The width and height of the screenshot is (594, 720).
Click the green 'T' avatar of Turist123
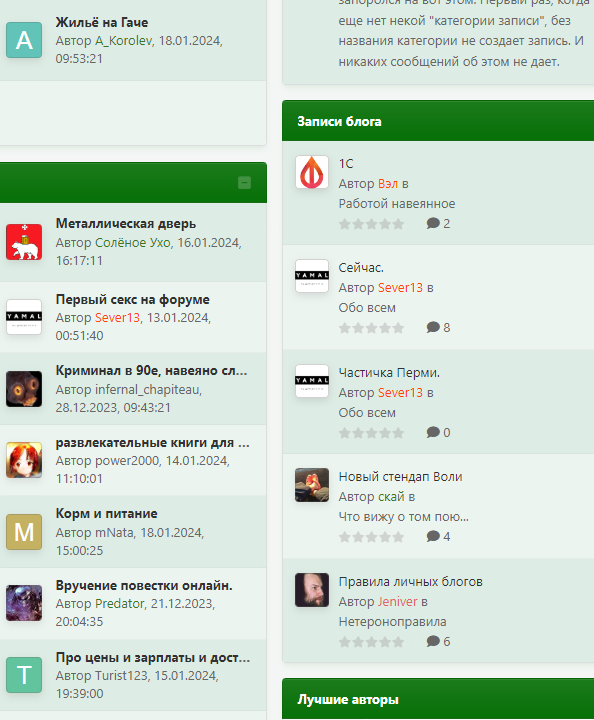24,675
